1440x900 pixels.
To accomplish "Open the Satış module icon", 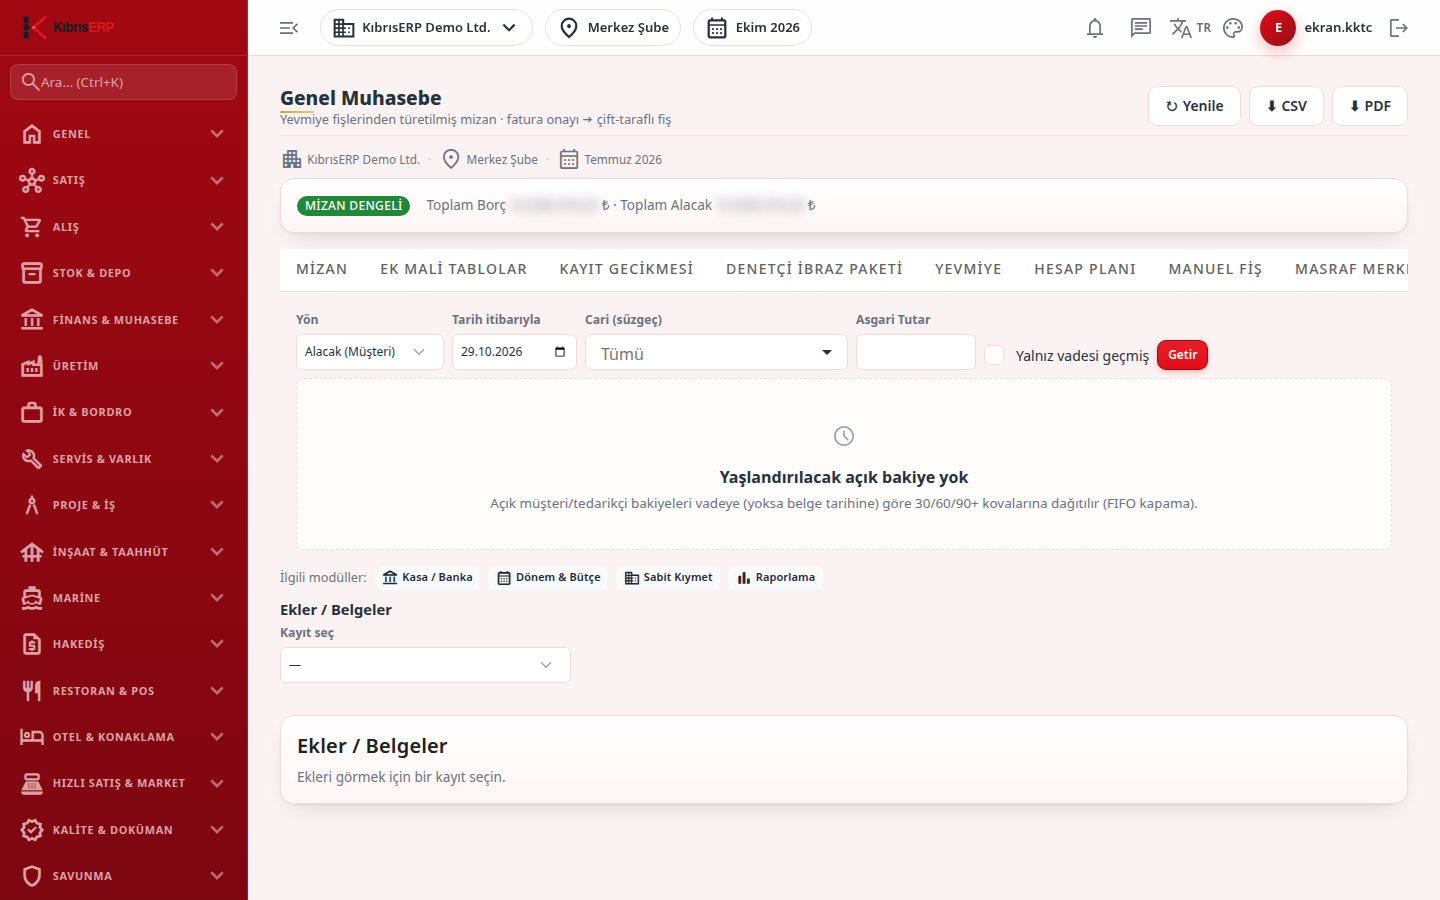I will 32,180.
